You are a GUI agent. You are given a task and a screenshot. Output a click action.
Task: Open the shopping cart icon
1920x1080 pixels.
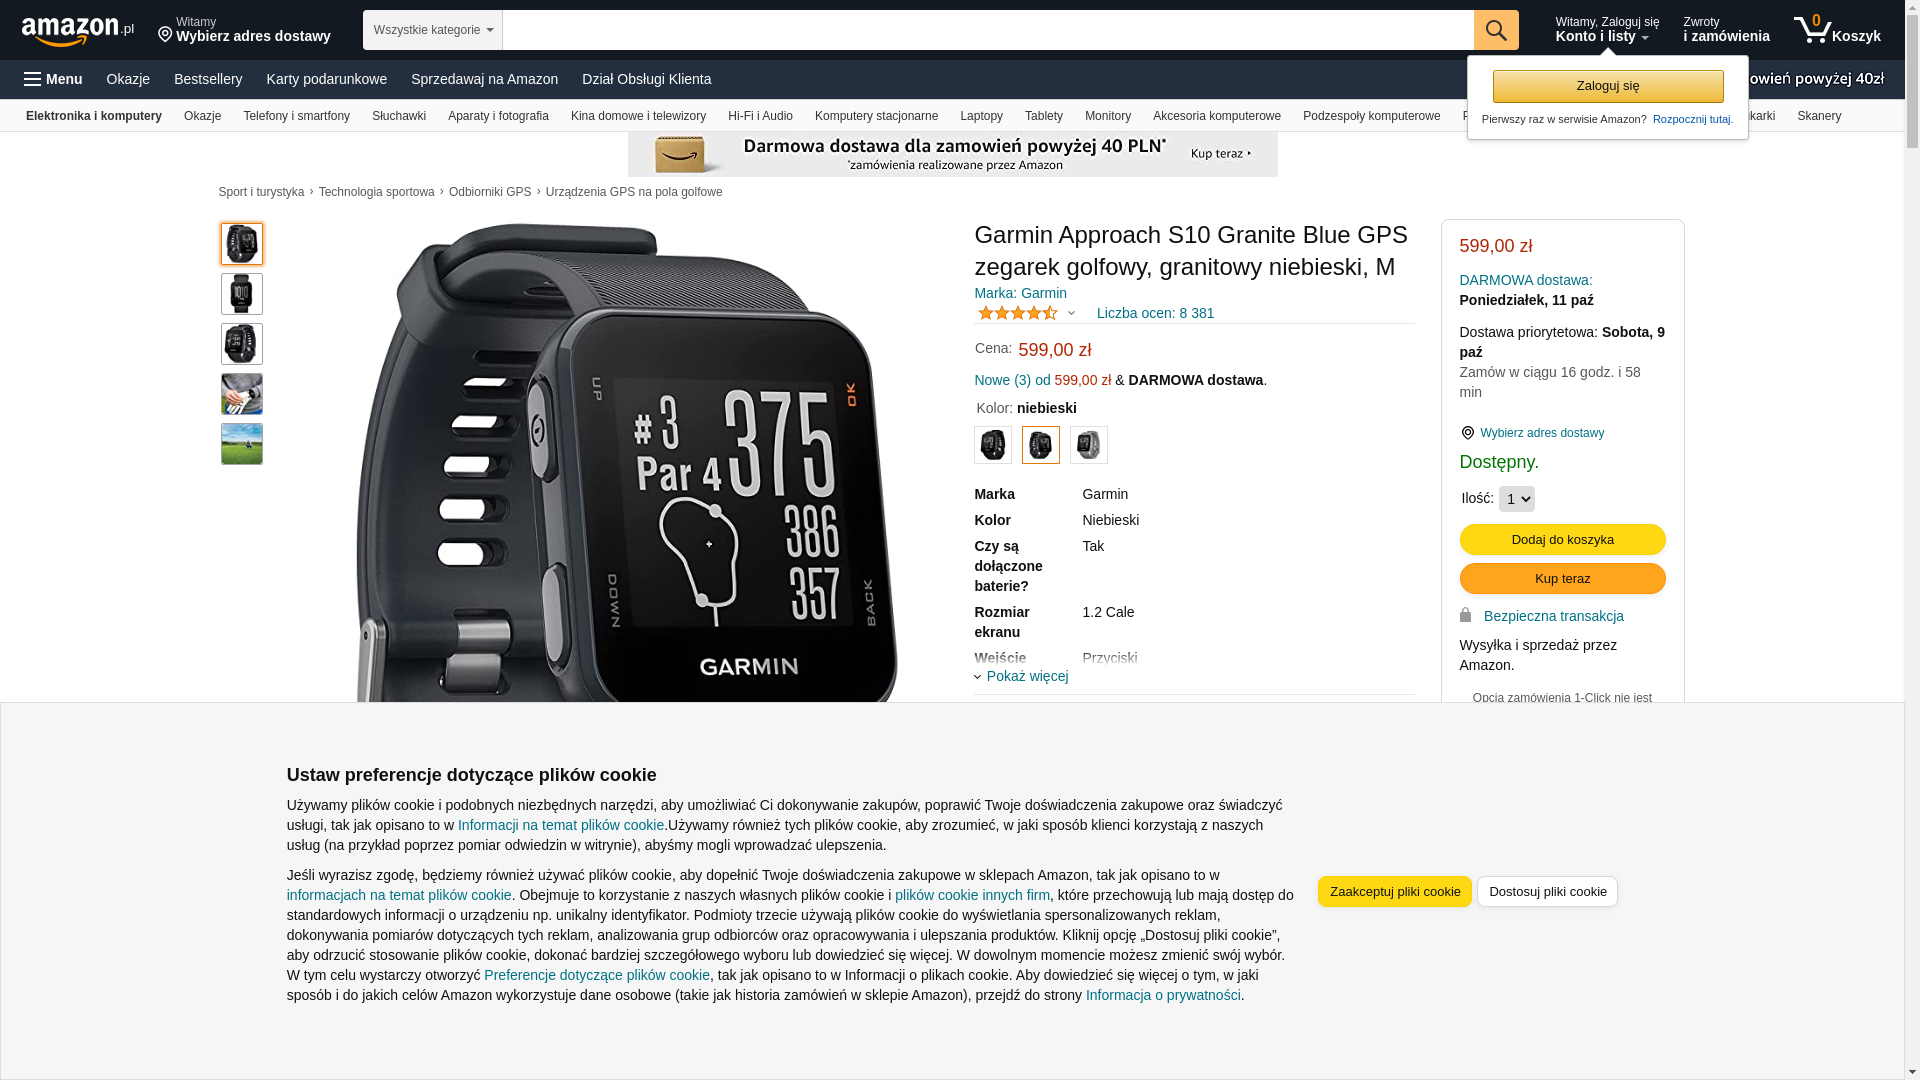pos(1837,30)
